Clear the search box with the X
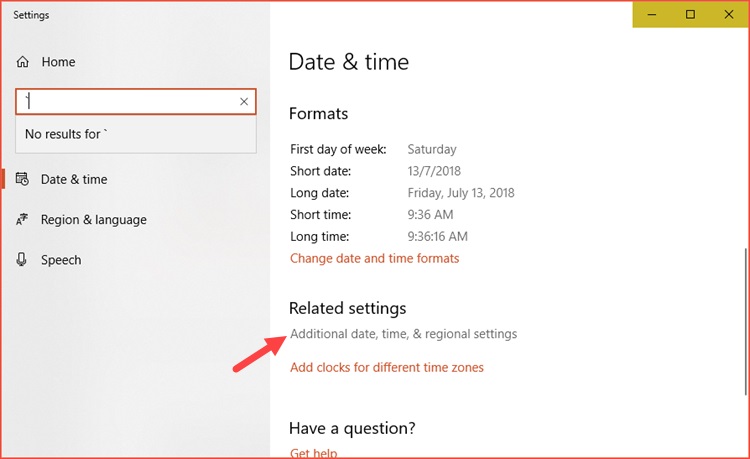The height and width of the screenshot is (459, 750). [244, 101]
